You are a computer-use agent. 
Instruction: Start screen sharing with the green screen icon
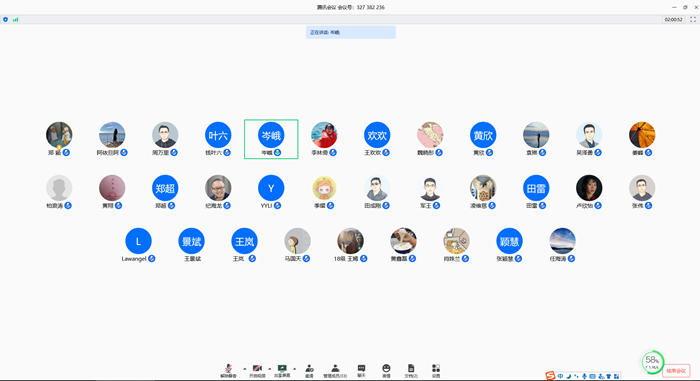pyautogui.click(x=282, y=370)
